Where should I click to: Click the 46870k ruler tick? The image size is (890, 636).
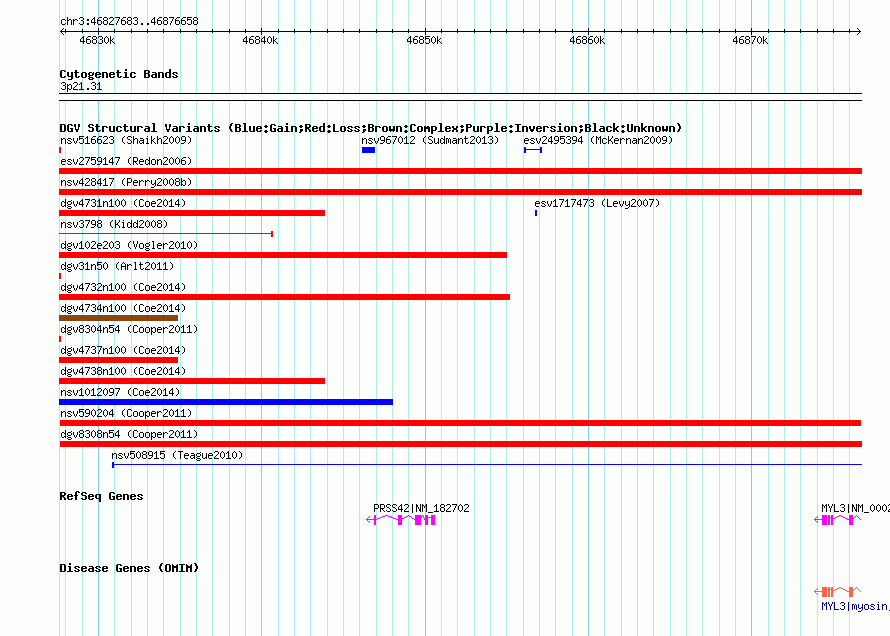point(750,40)
